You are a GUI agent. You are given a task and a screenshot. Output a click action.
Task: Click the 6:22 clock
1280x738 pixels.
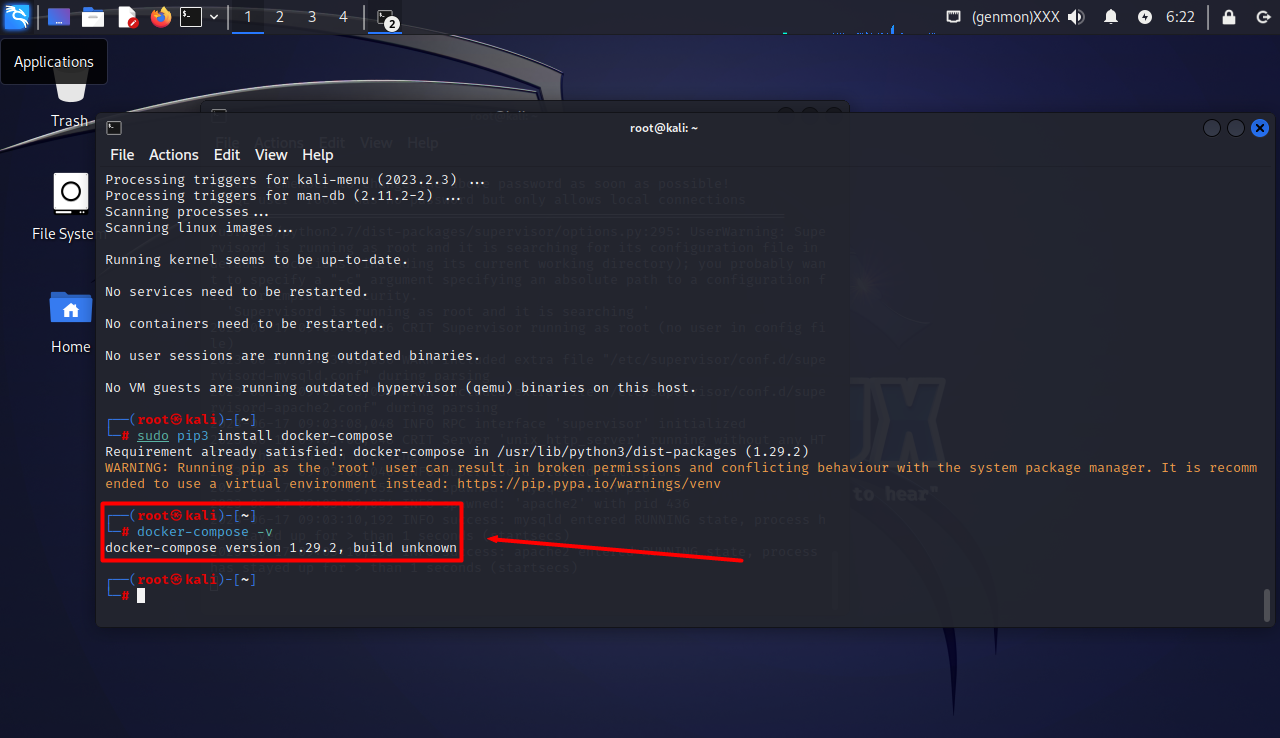[x=1180, y=17]
